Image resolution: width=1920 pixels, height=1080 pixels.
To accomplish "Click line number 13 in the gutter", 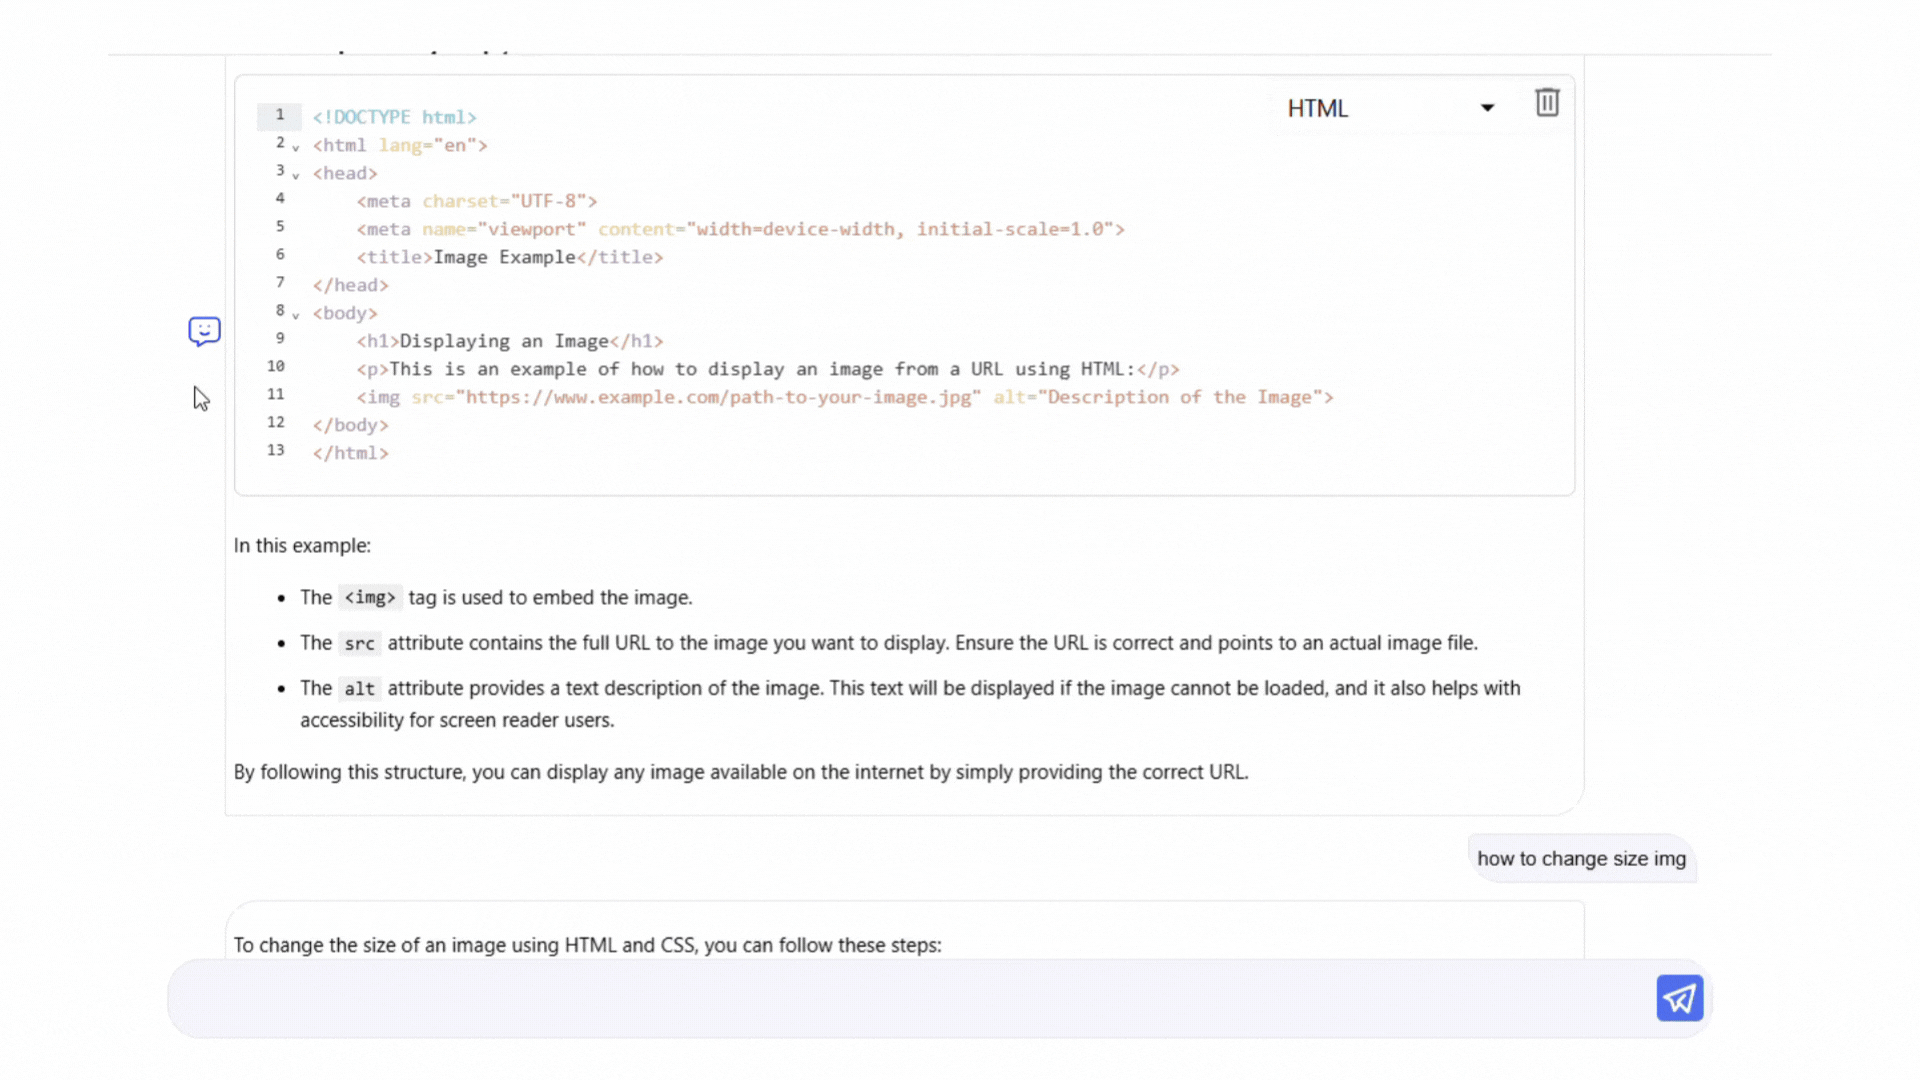I will [276, 450].
